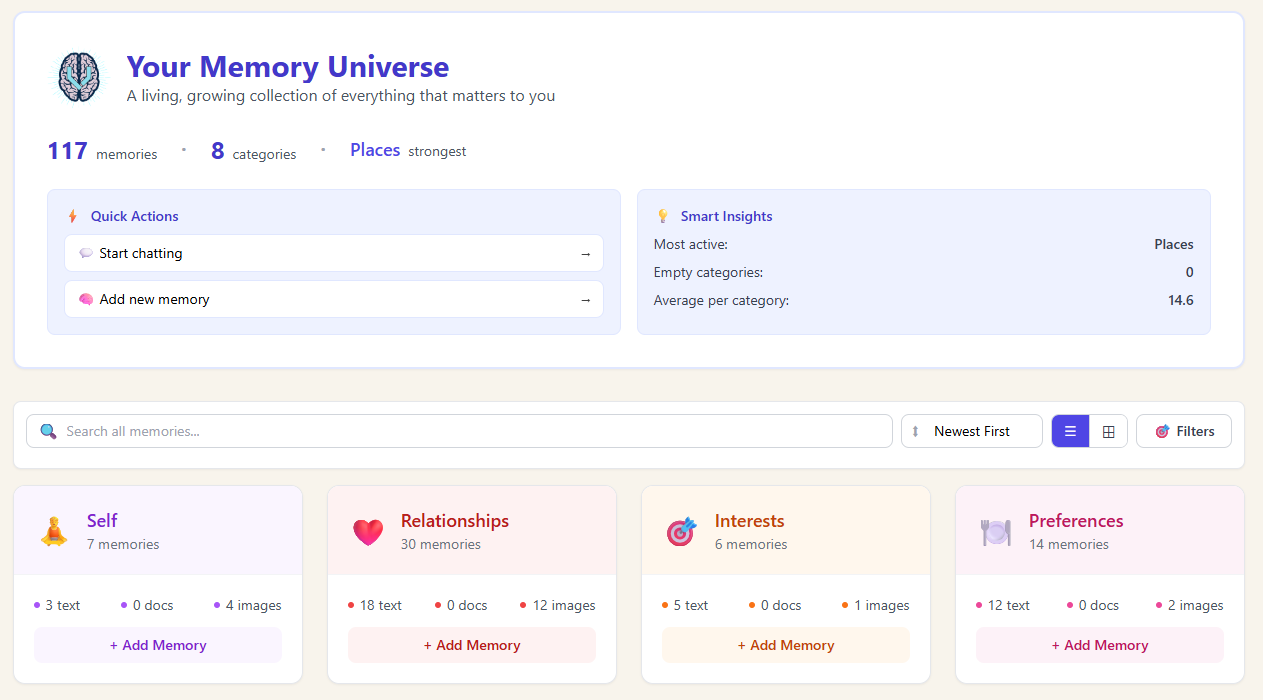Click Add Memory under Preferences
Viewport: 1263px width, 700px height.
pyautogui.click(x=1099, y=645)
